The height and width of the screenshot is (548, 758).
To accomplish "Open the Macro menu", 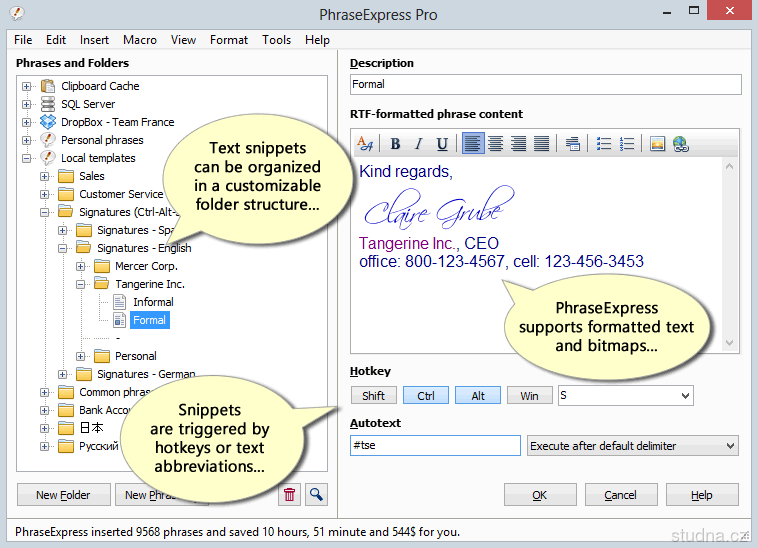I will click(x=140, y=40).
